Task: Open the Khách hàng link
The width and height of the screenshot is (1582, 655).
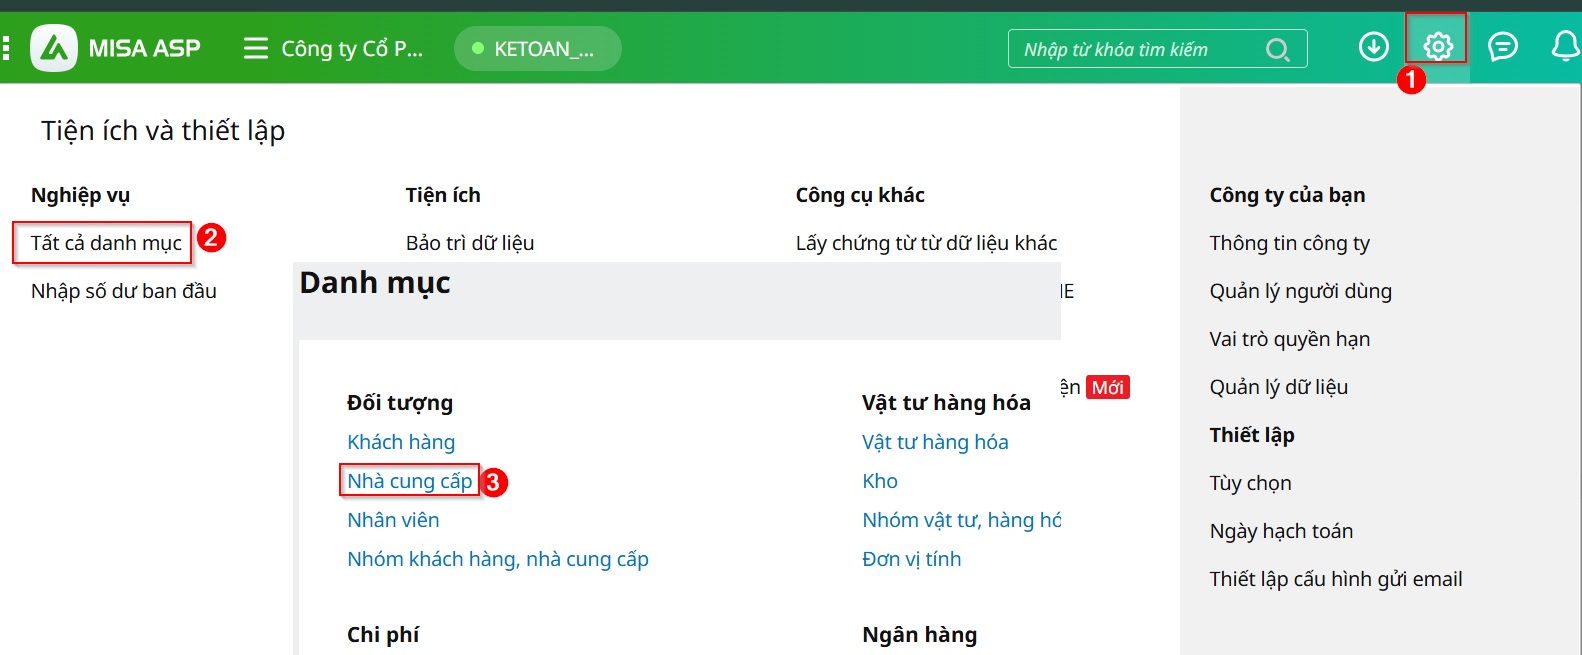Action: pos(401,442)
